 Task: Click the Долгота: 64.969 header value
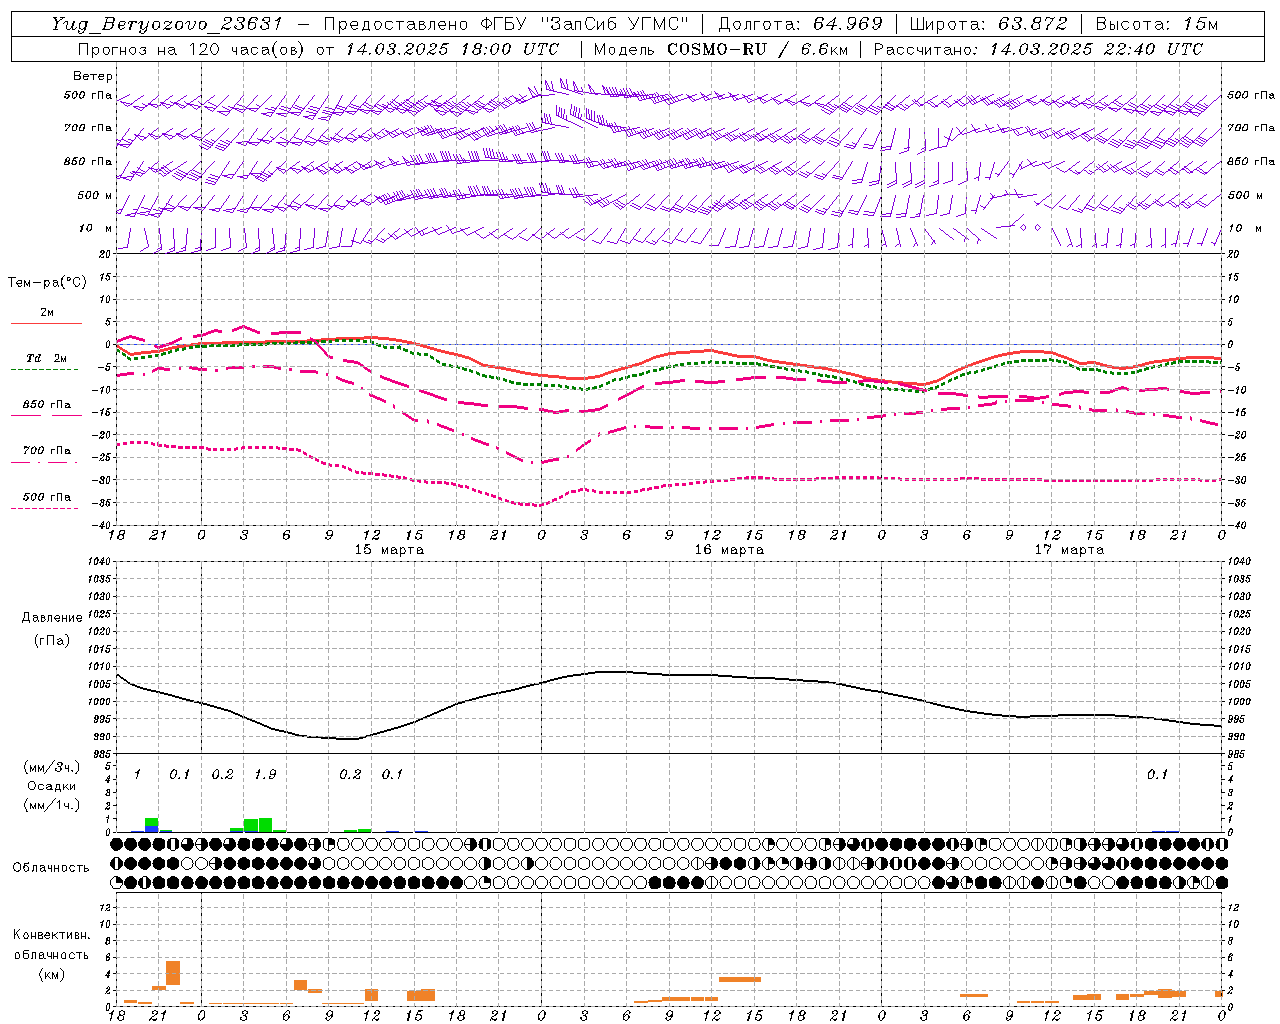click(800, 24)
